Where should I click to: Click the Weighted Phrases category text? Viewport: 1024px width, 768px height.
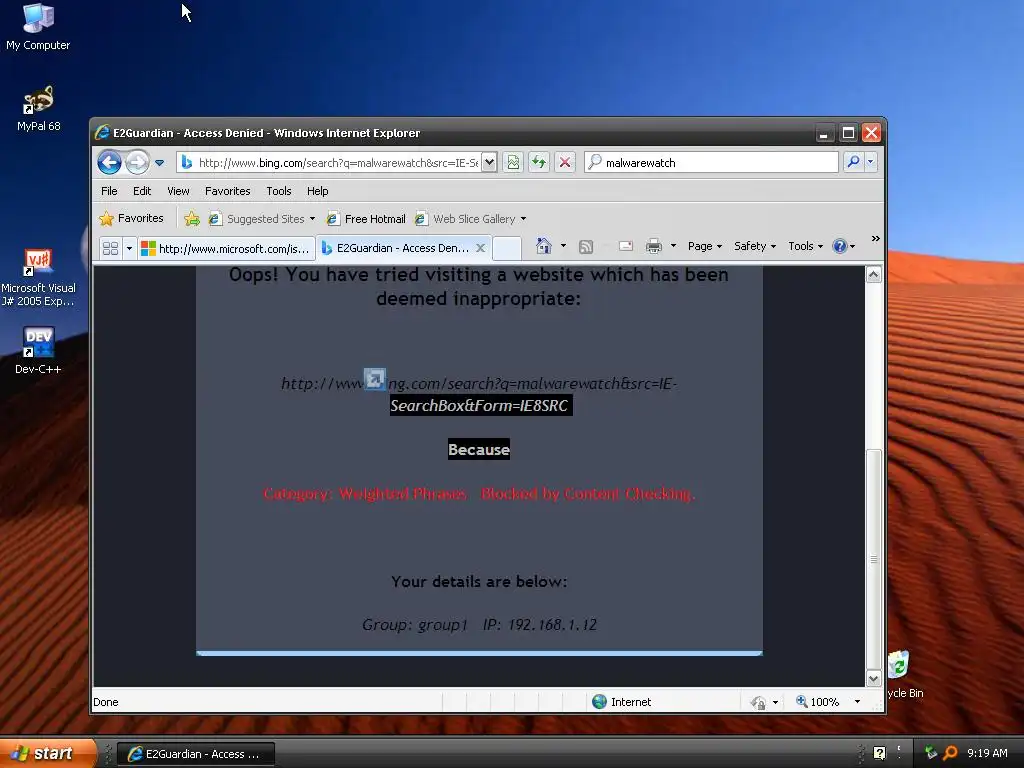(365, 494)
